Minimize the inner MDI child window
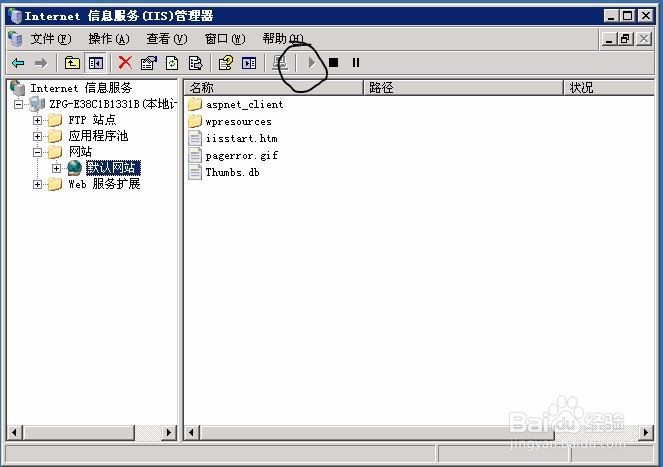 pos(609,39)
